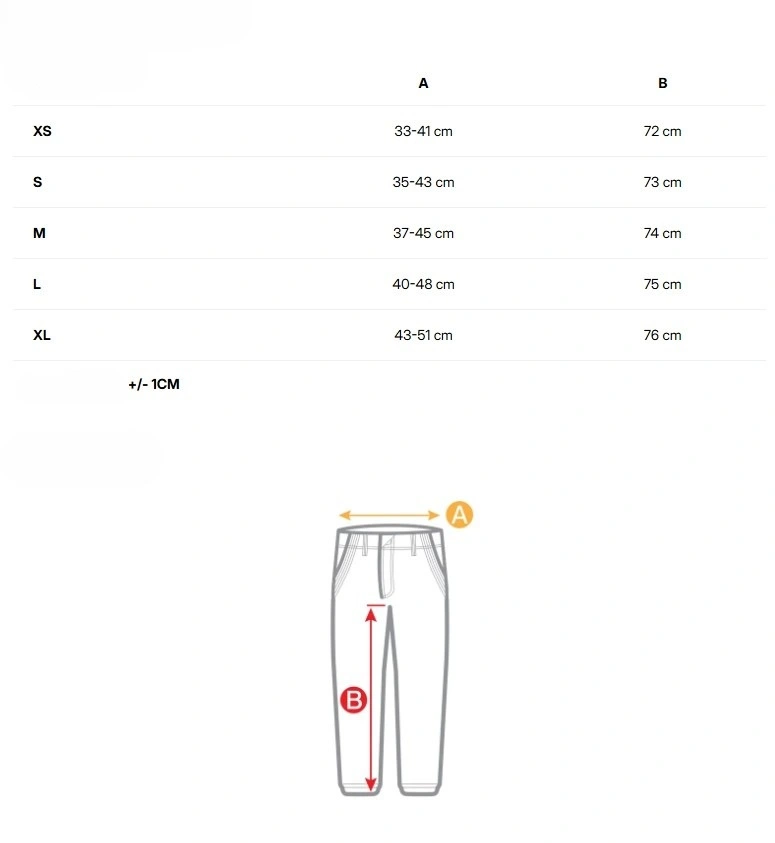Click the 35-43 cm waist value
The image size is (775, 843).
click(x=424, y=182)
